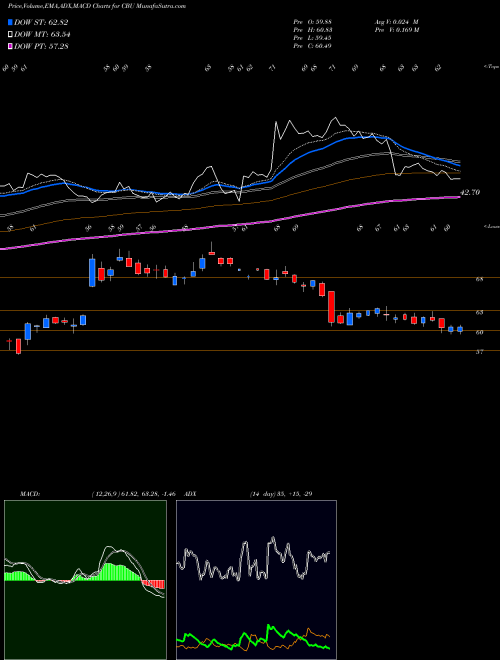Screen dimensions: 500x660
Task: Click inside the dark blue ADX chart
Action: tap(256, 580)
